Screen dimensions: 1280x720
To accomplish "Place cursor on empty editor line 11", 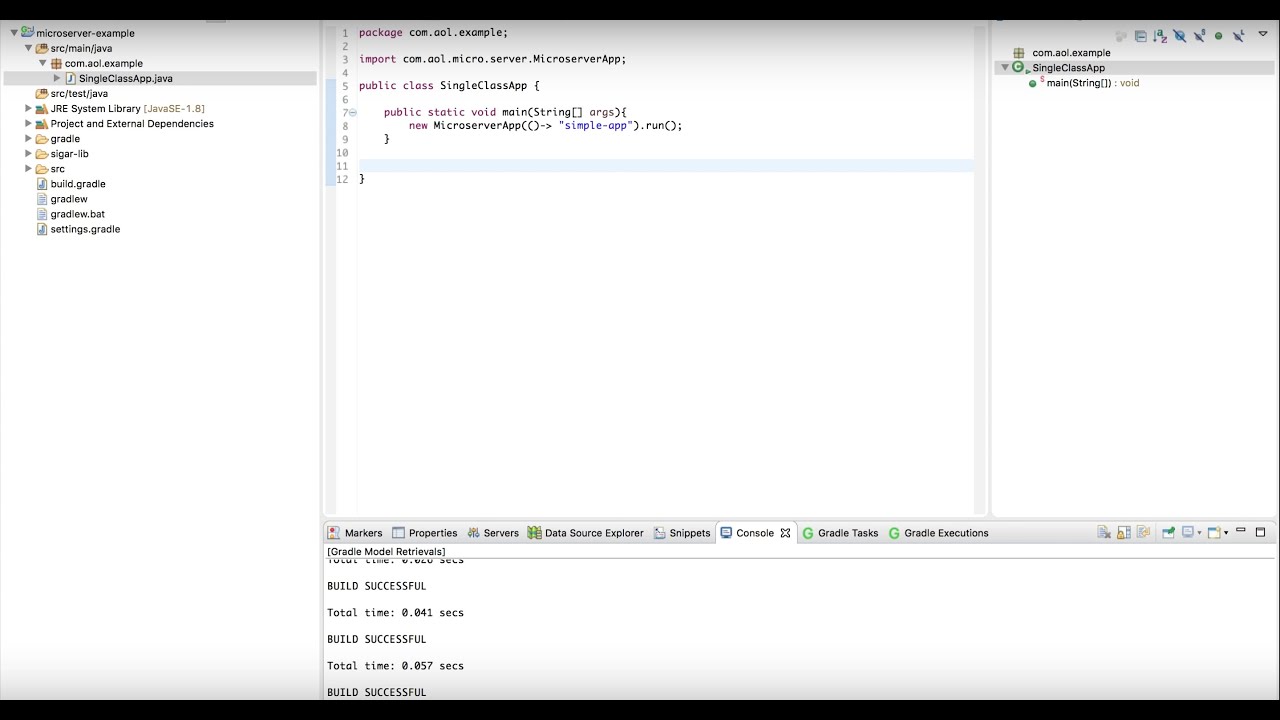I will coord(666,166).
